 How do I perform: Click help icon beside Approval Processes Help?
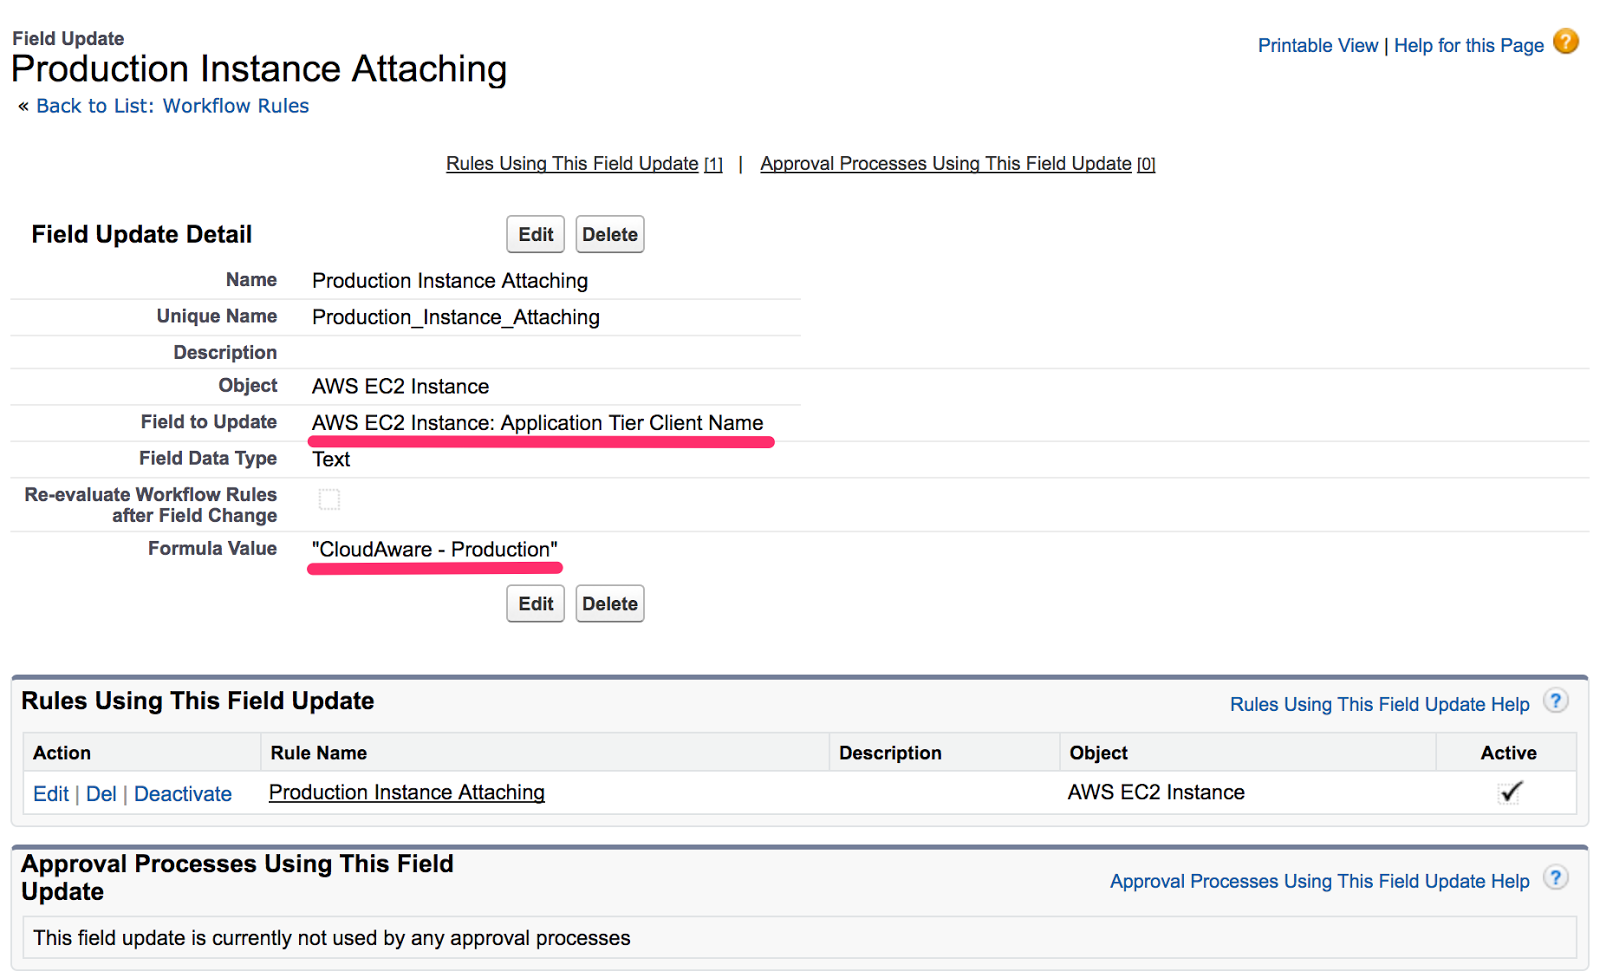pos(1555,878)
